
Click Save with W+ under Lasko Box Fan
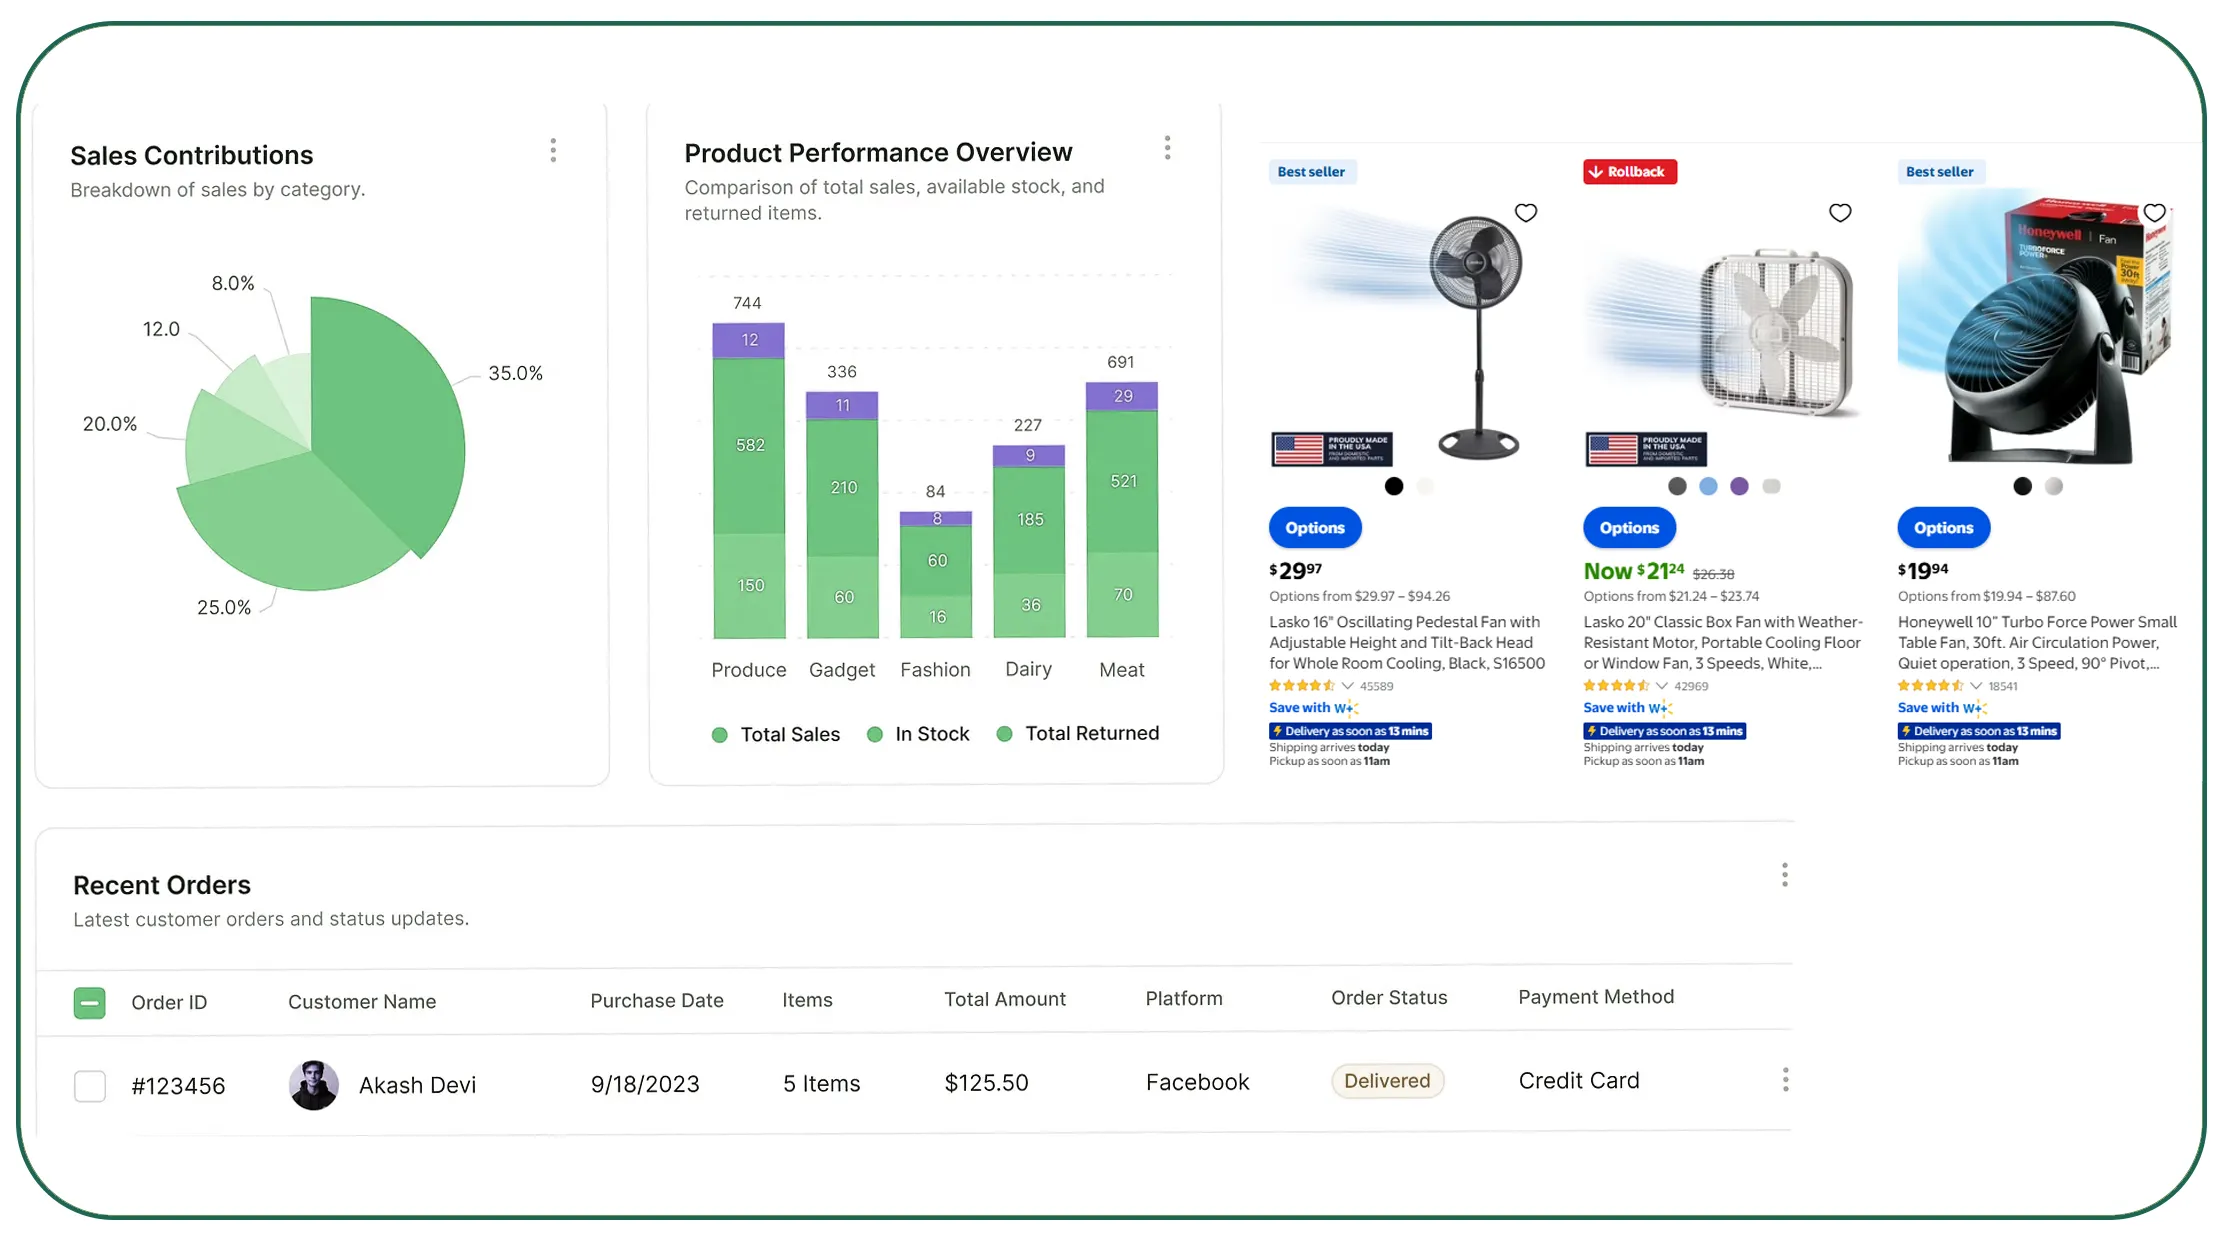1627,708
